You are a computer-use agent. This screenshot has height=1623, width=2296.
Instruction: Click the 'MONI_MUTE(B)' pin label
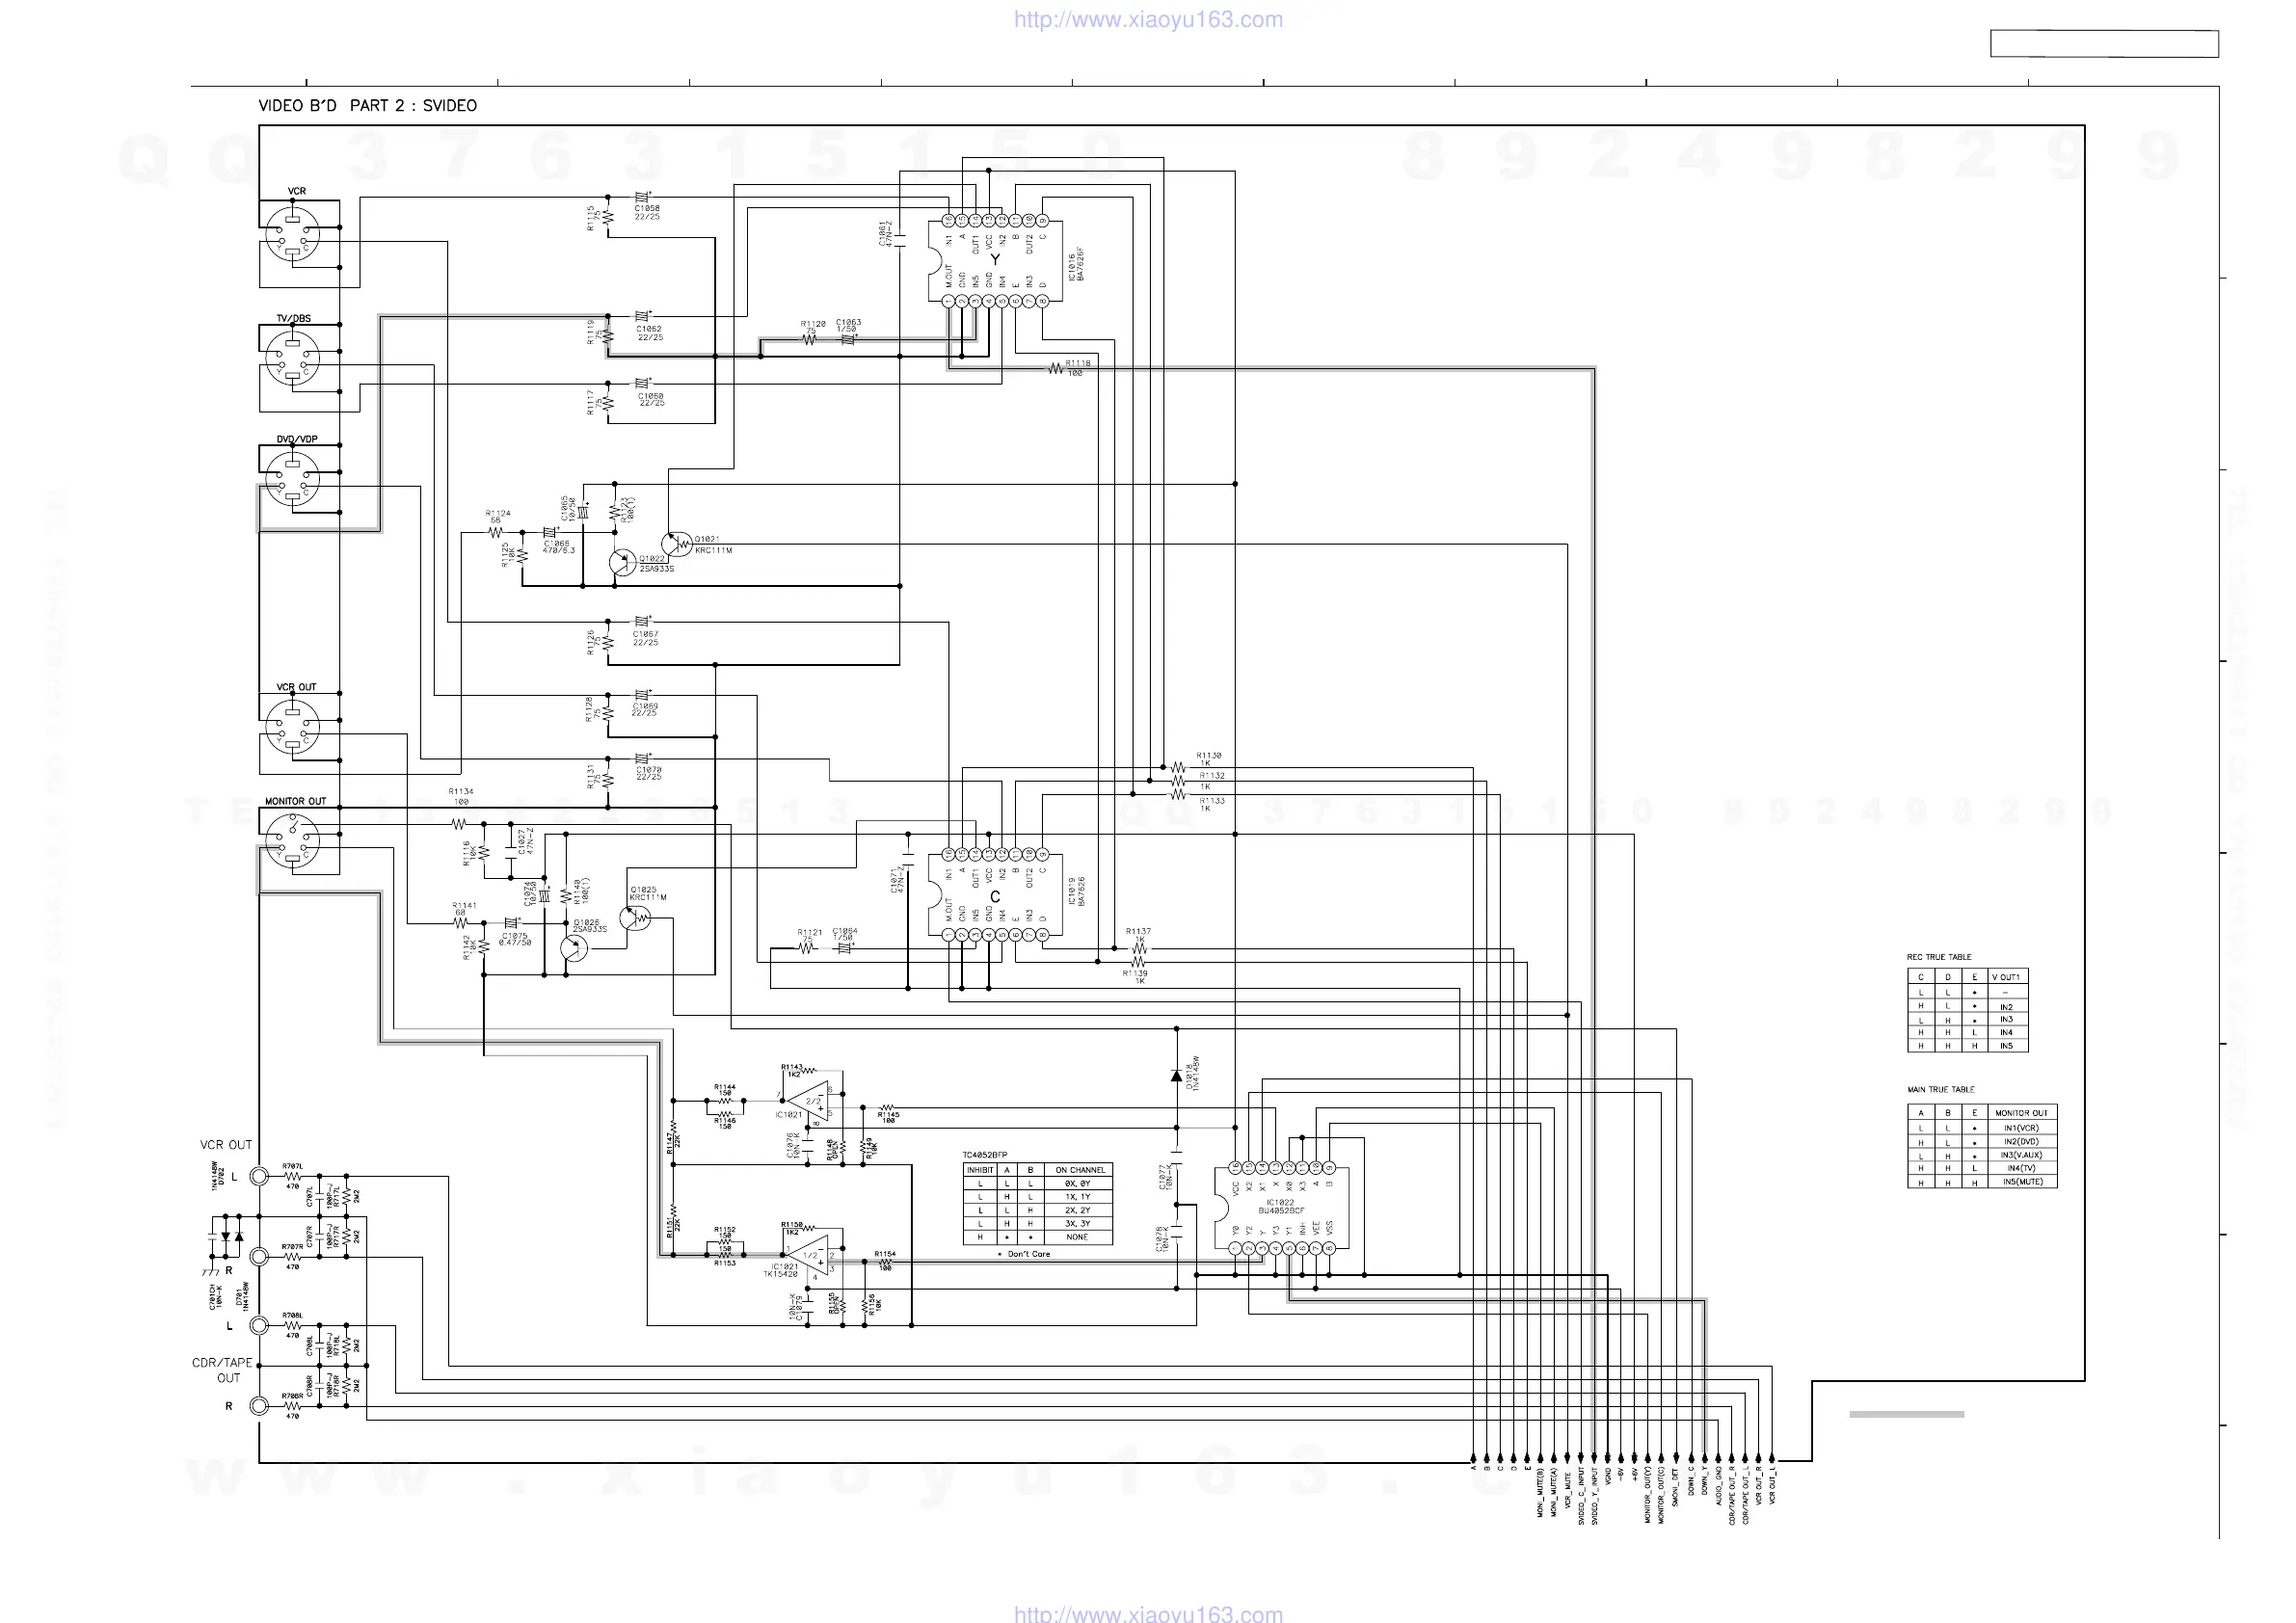[1540, 1492]
